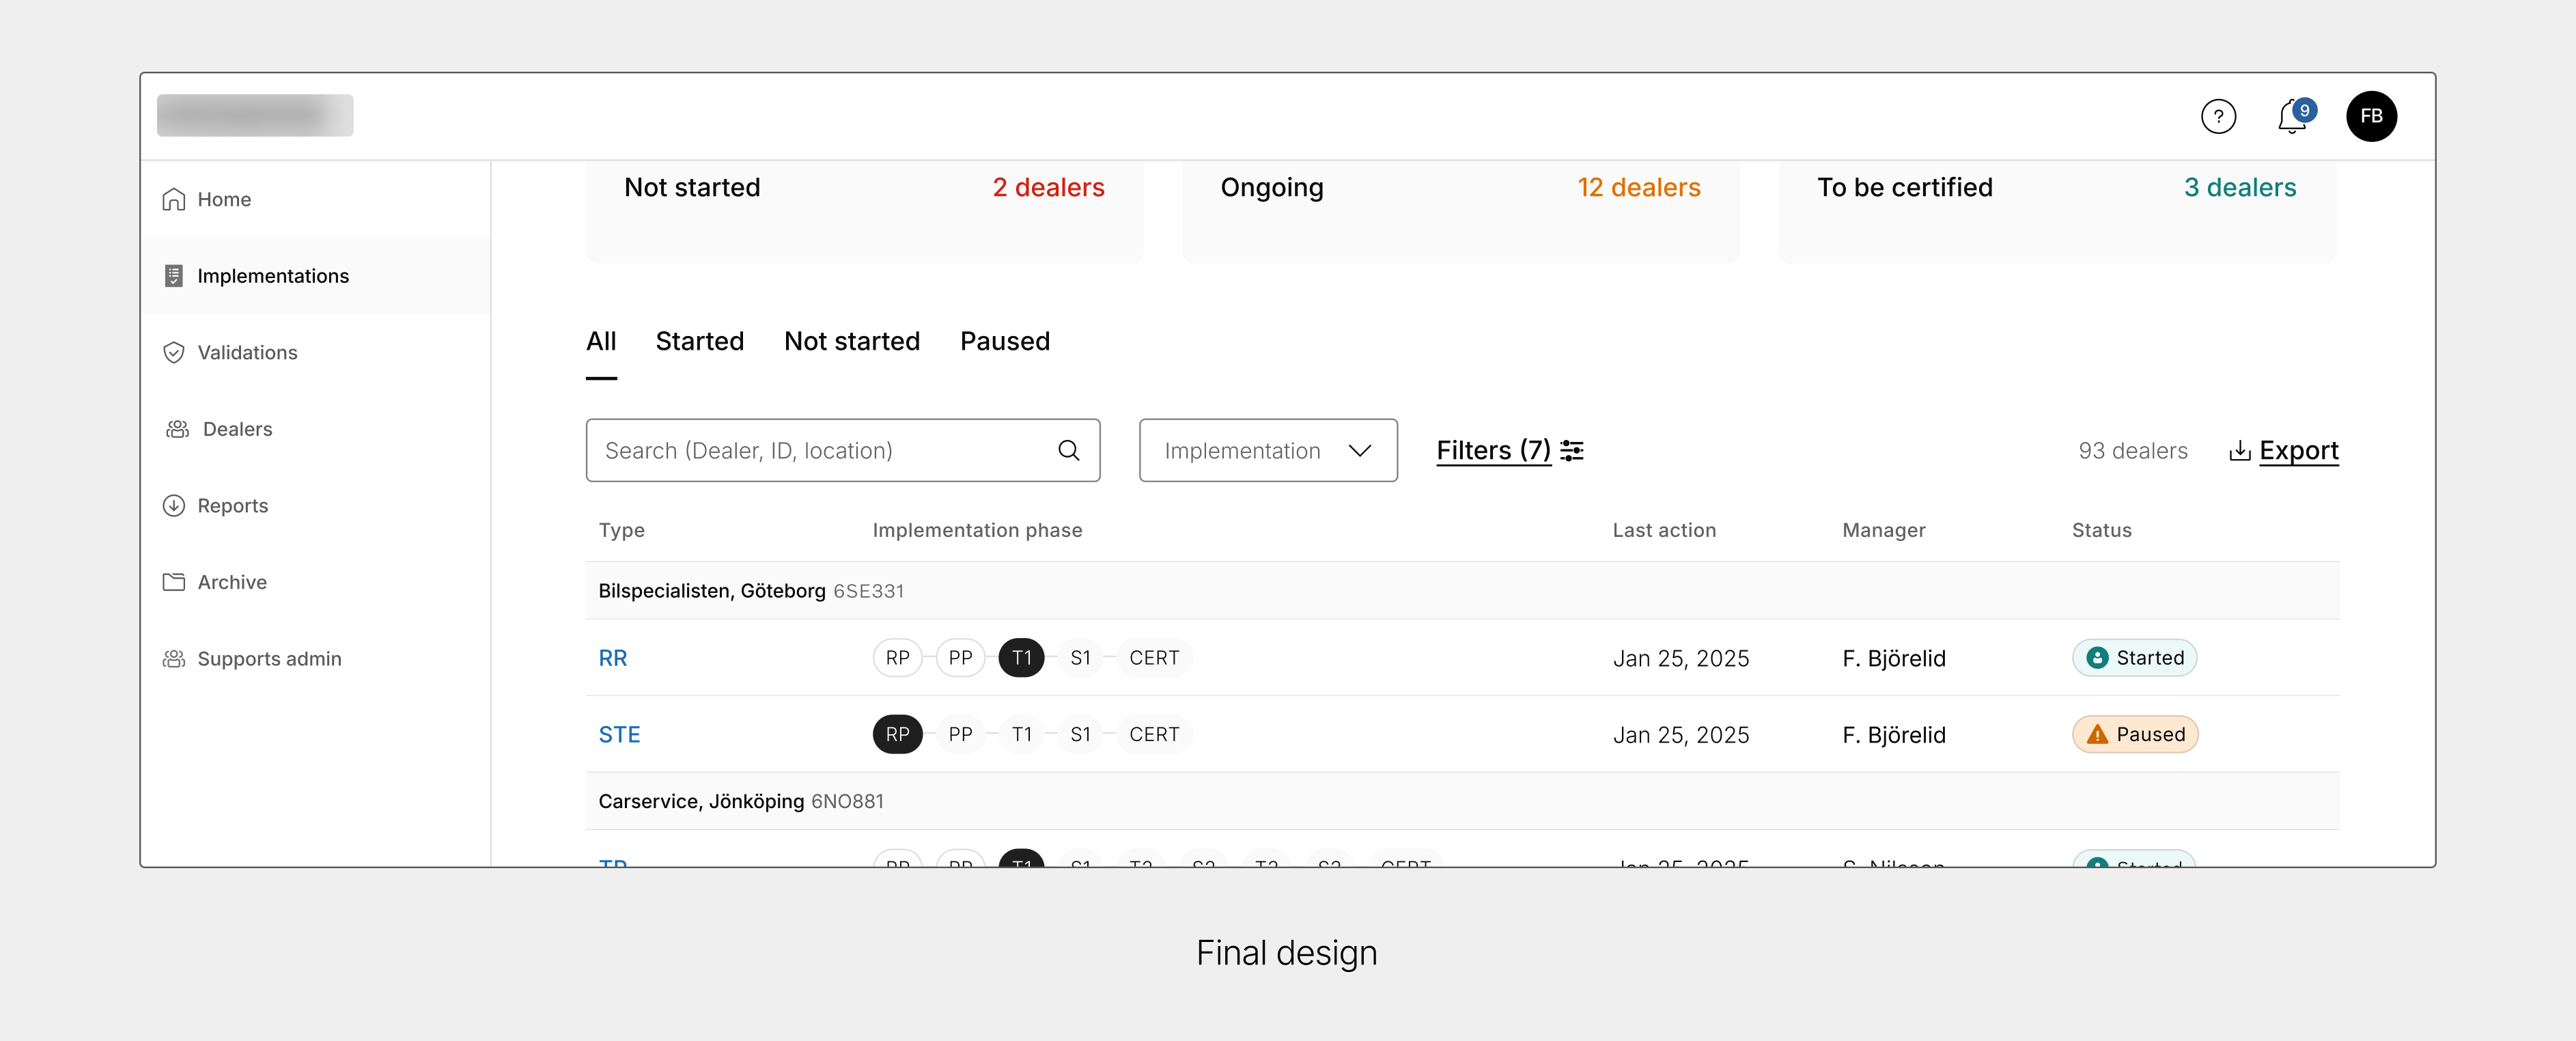2576x1041 pixels.
Task: Select the Archive folder icon
Action: 173,581
